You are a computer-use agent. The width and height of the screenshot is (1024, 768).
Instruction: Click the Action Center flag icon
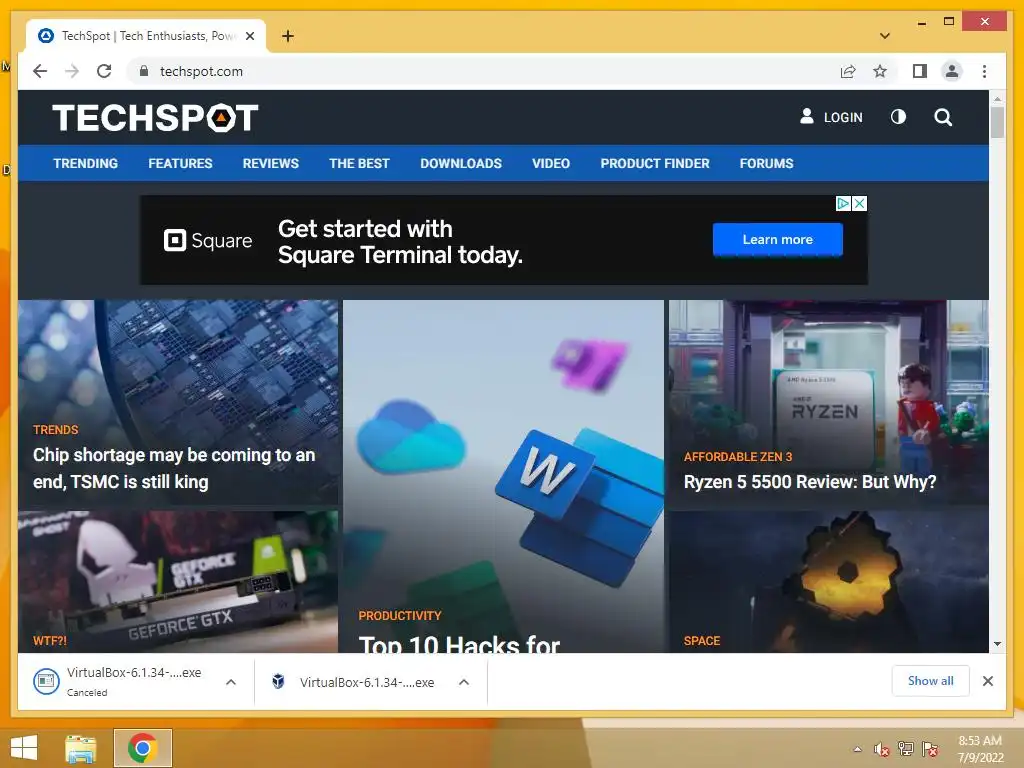pos(930,749)
